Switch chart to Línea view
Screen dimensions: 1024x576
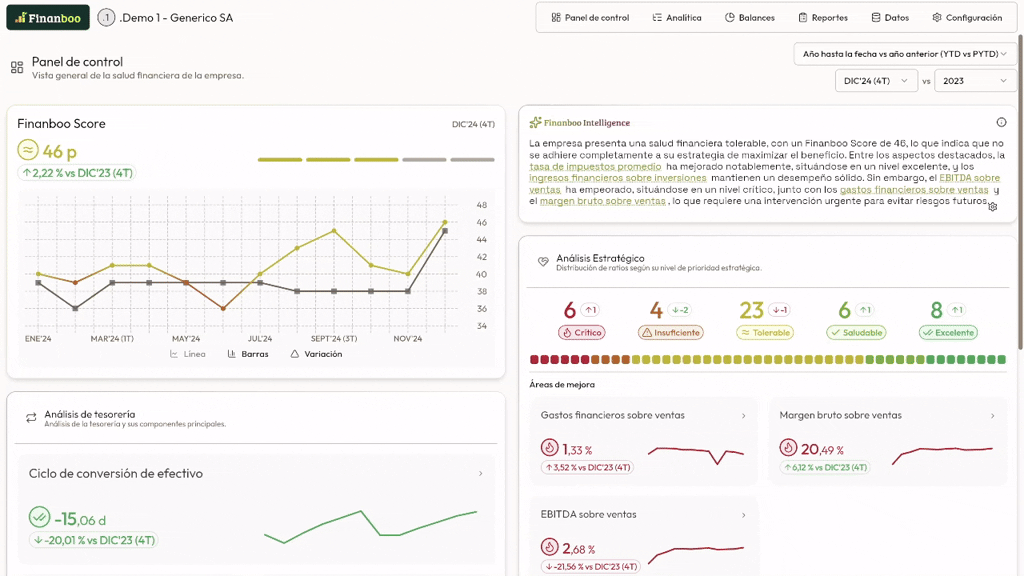(x=188, y=354)
